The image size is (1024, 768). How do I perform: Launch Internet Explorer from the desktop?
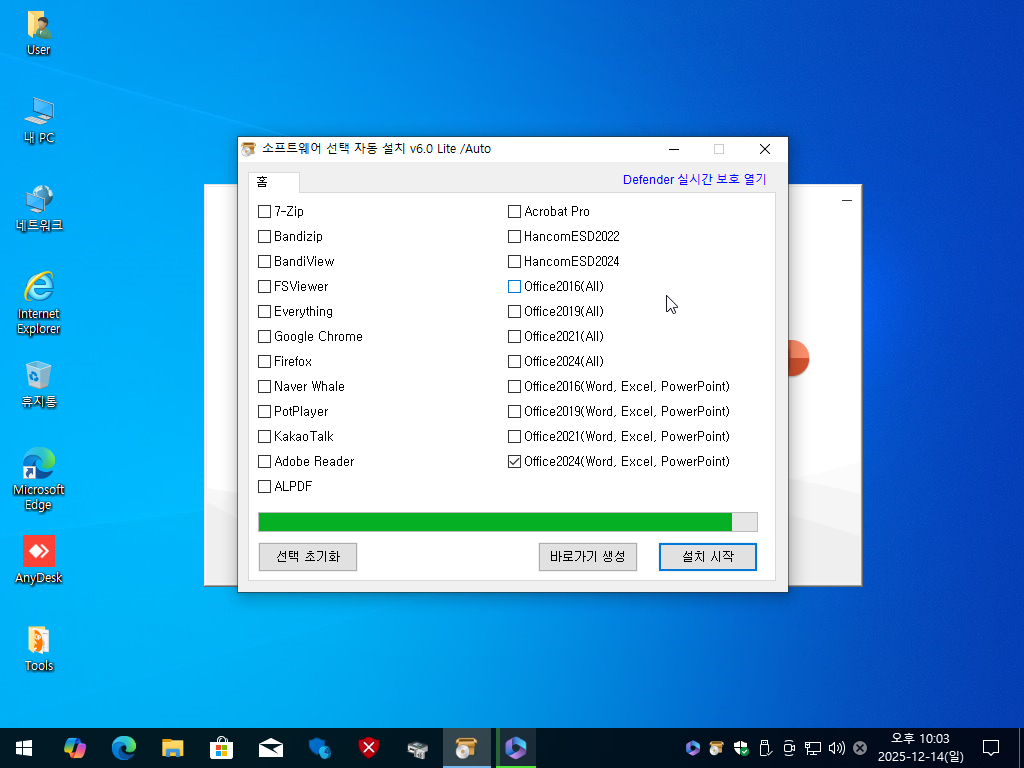[x=39, y=303]
